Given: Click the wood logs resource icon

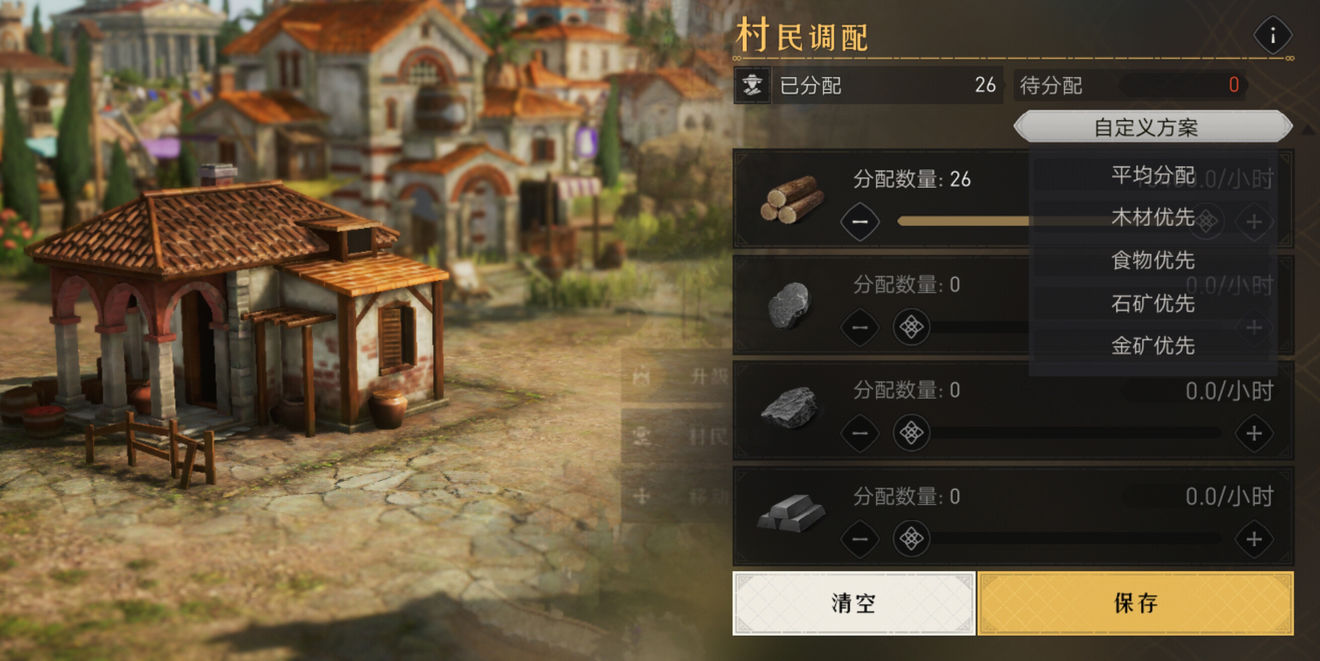Looking at the screenshot, I should tap(791, 199).
